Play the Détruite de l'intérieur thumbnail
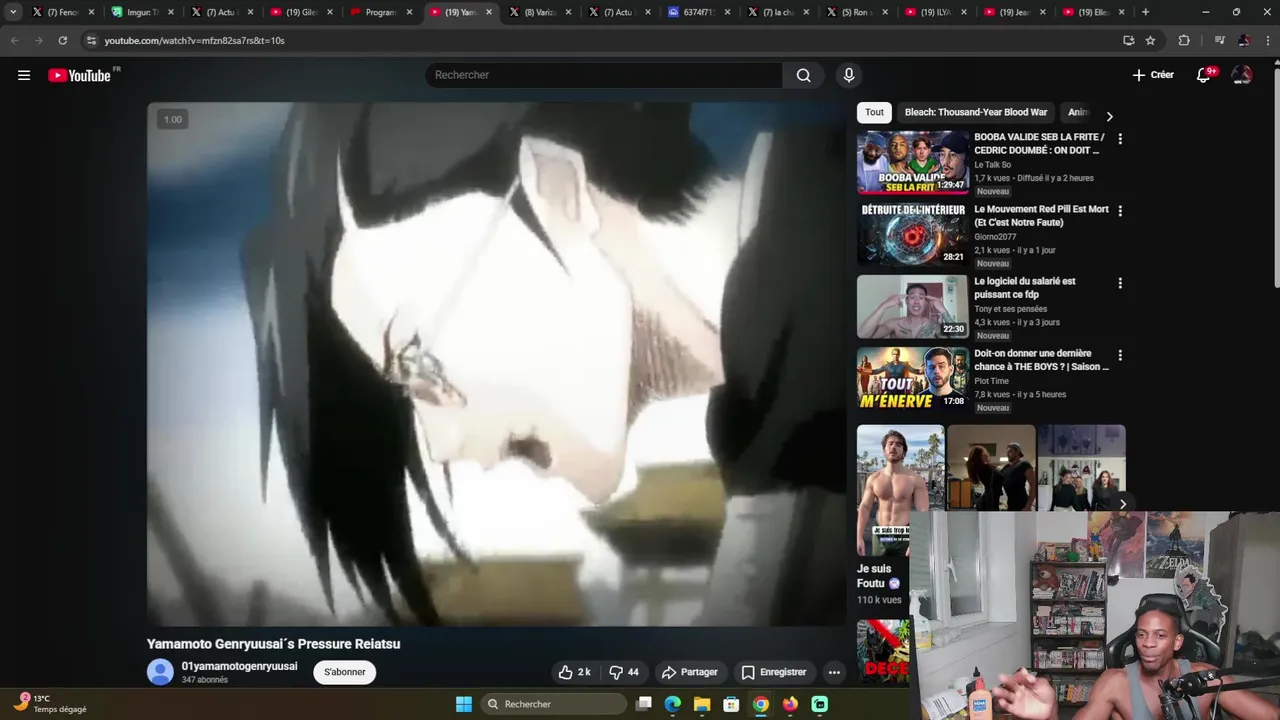Viewport: 1280px width, 720px height. [x=912, y=234]
